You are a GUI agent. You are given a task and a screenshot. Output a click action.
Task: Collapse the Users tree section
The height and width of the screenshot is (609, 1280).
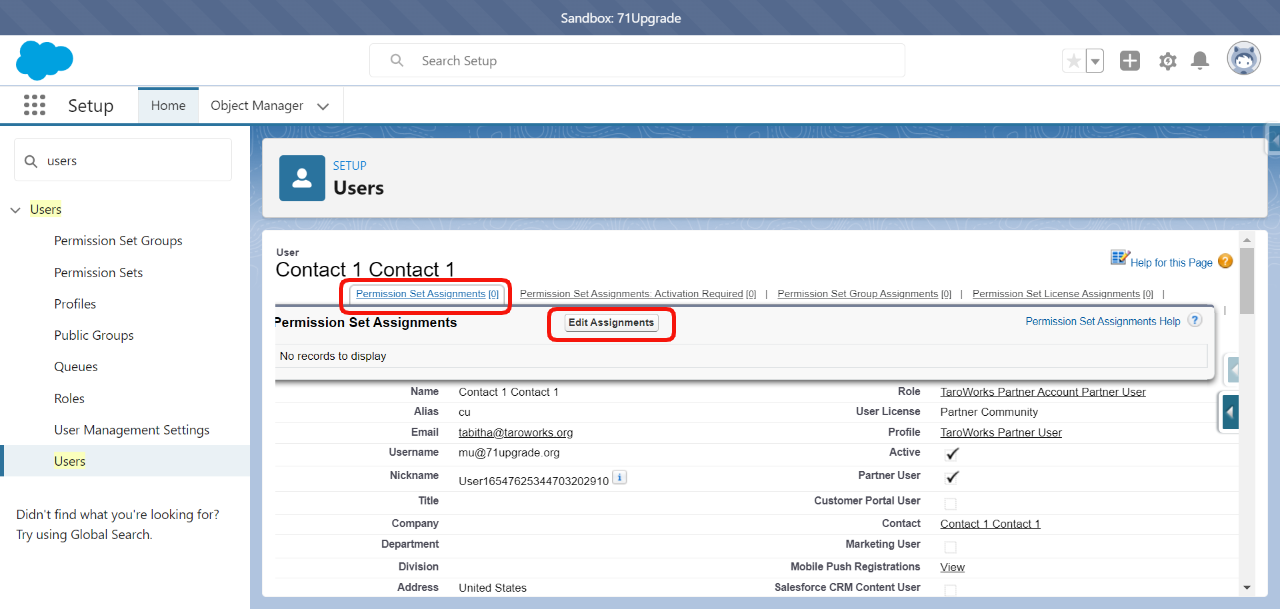[15, 210]
